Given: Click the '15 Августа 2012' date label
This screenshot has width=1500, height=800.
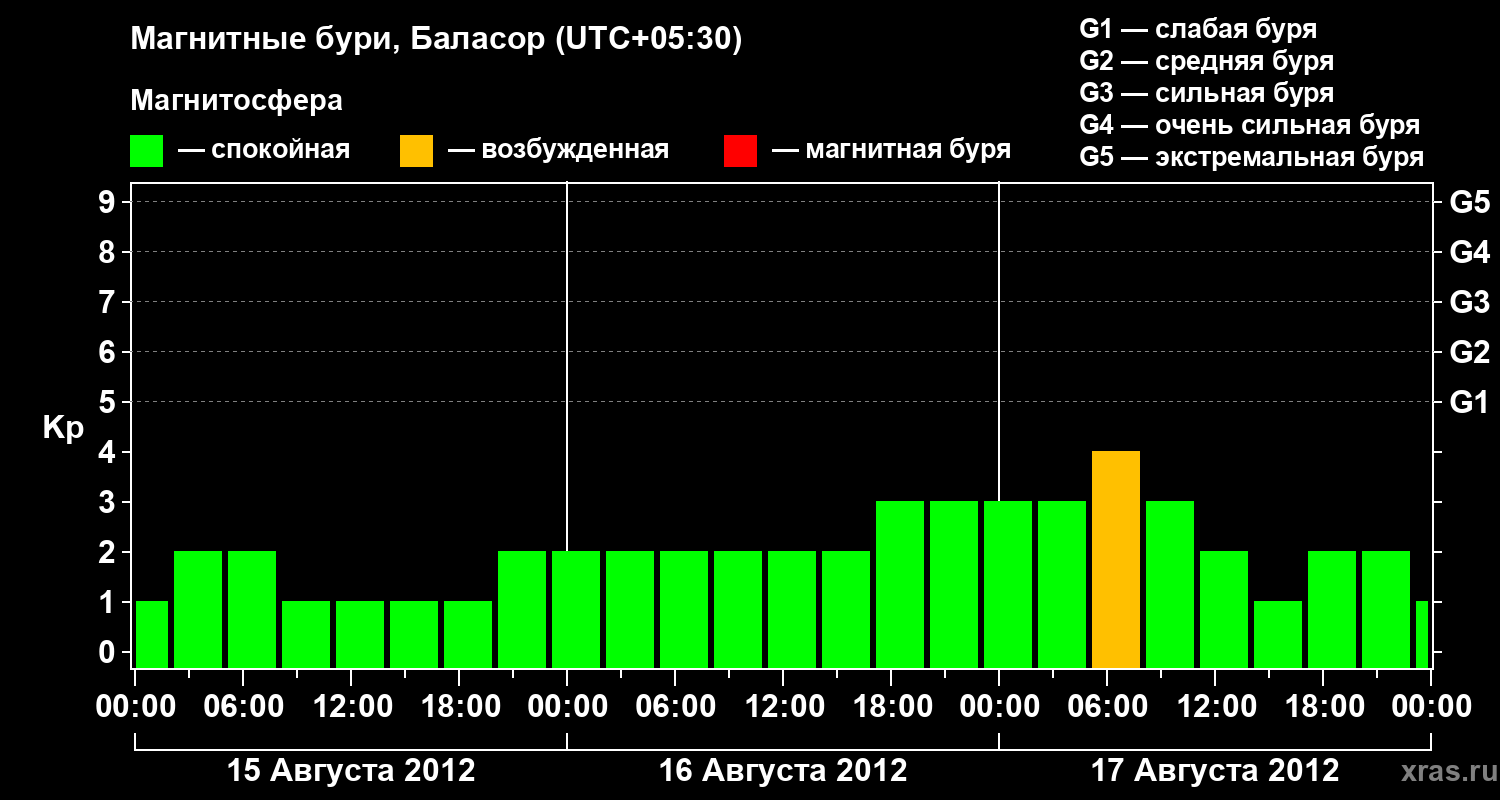Looking at the screenshot, I should 351,771.
